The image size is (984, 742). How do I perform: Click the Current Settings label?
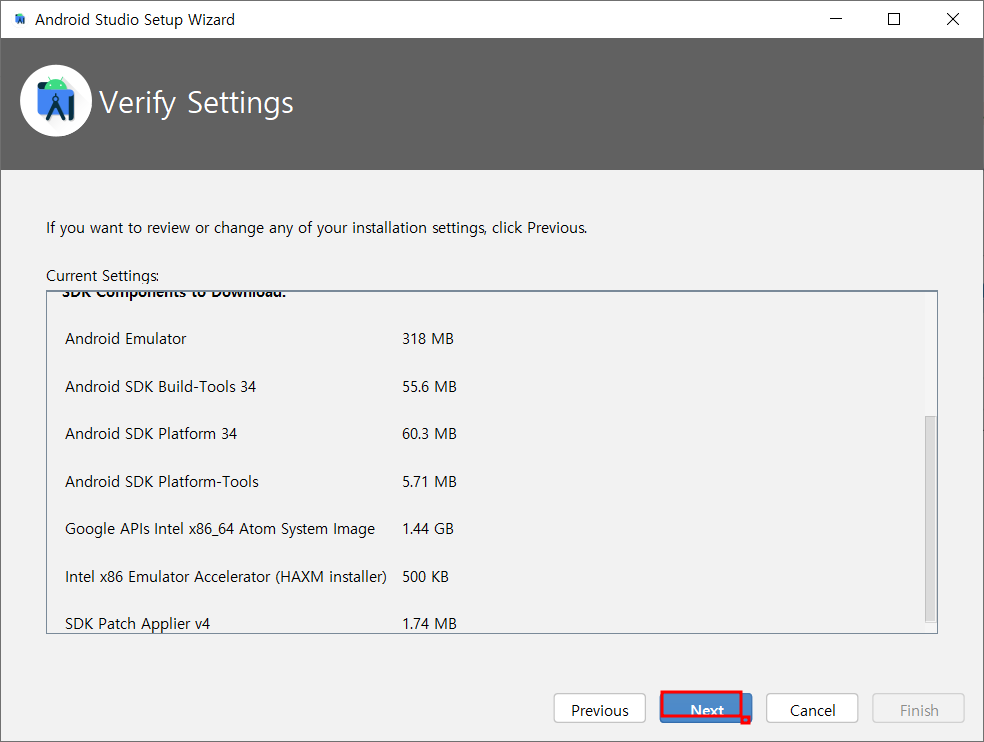coord(102,276)
